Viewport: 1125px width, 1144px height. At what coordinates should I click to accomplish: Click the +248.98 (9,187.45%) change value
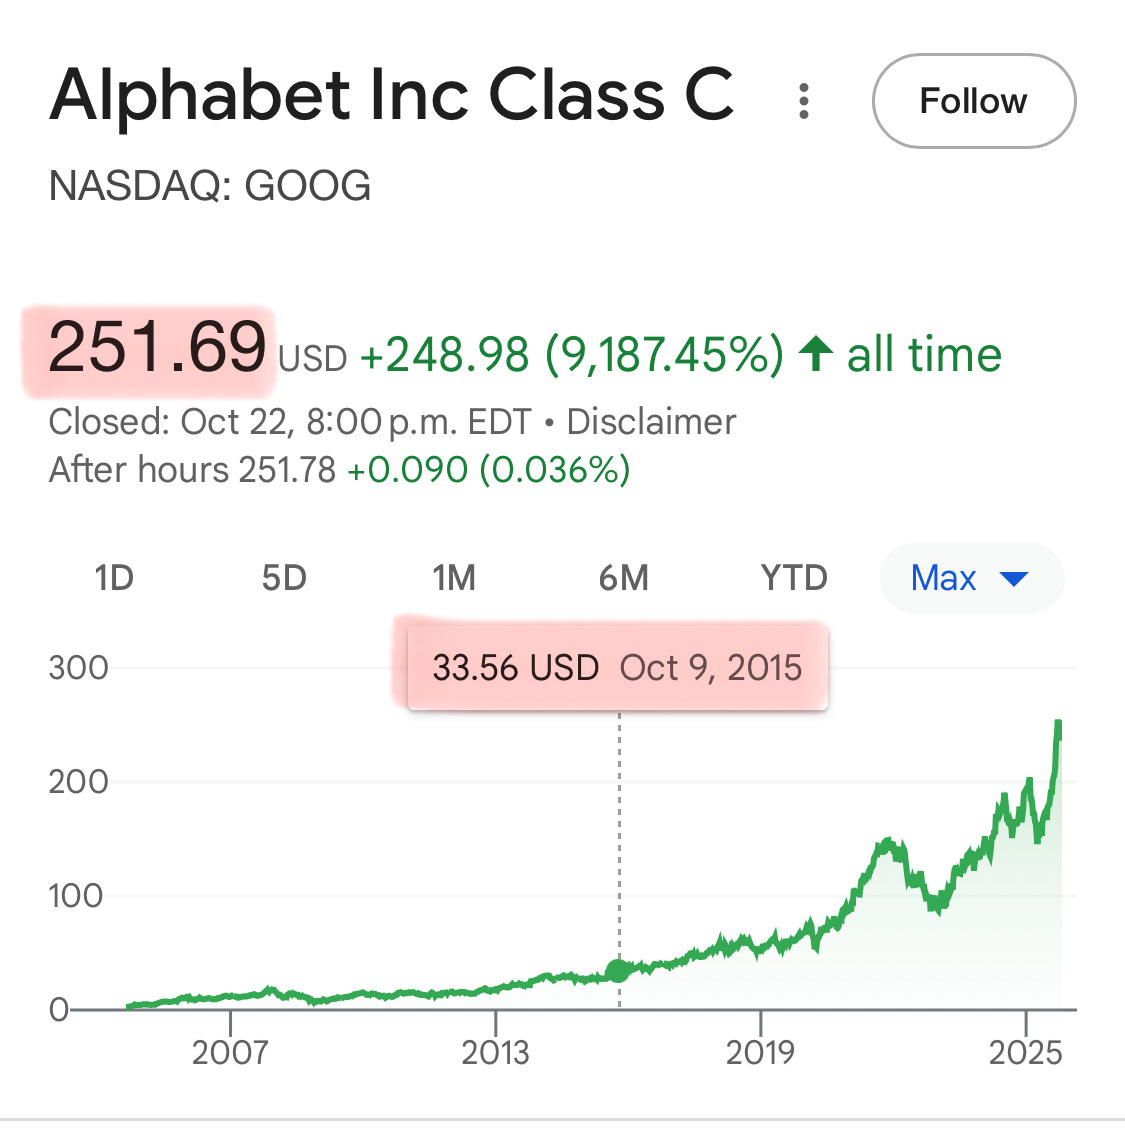[571, 354]
